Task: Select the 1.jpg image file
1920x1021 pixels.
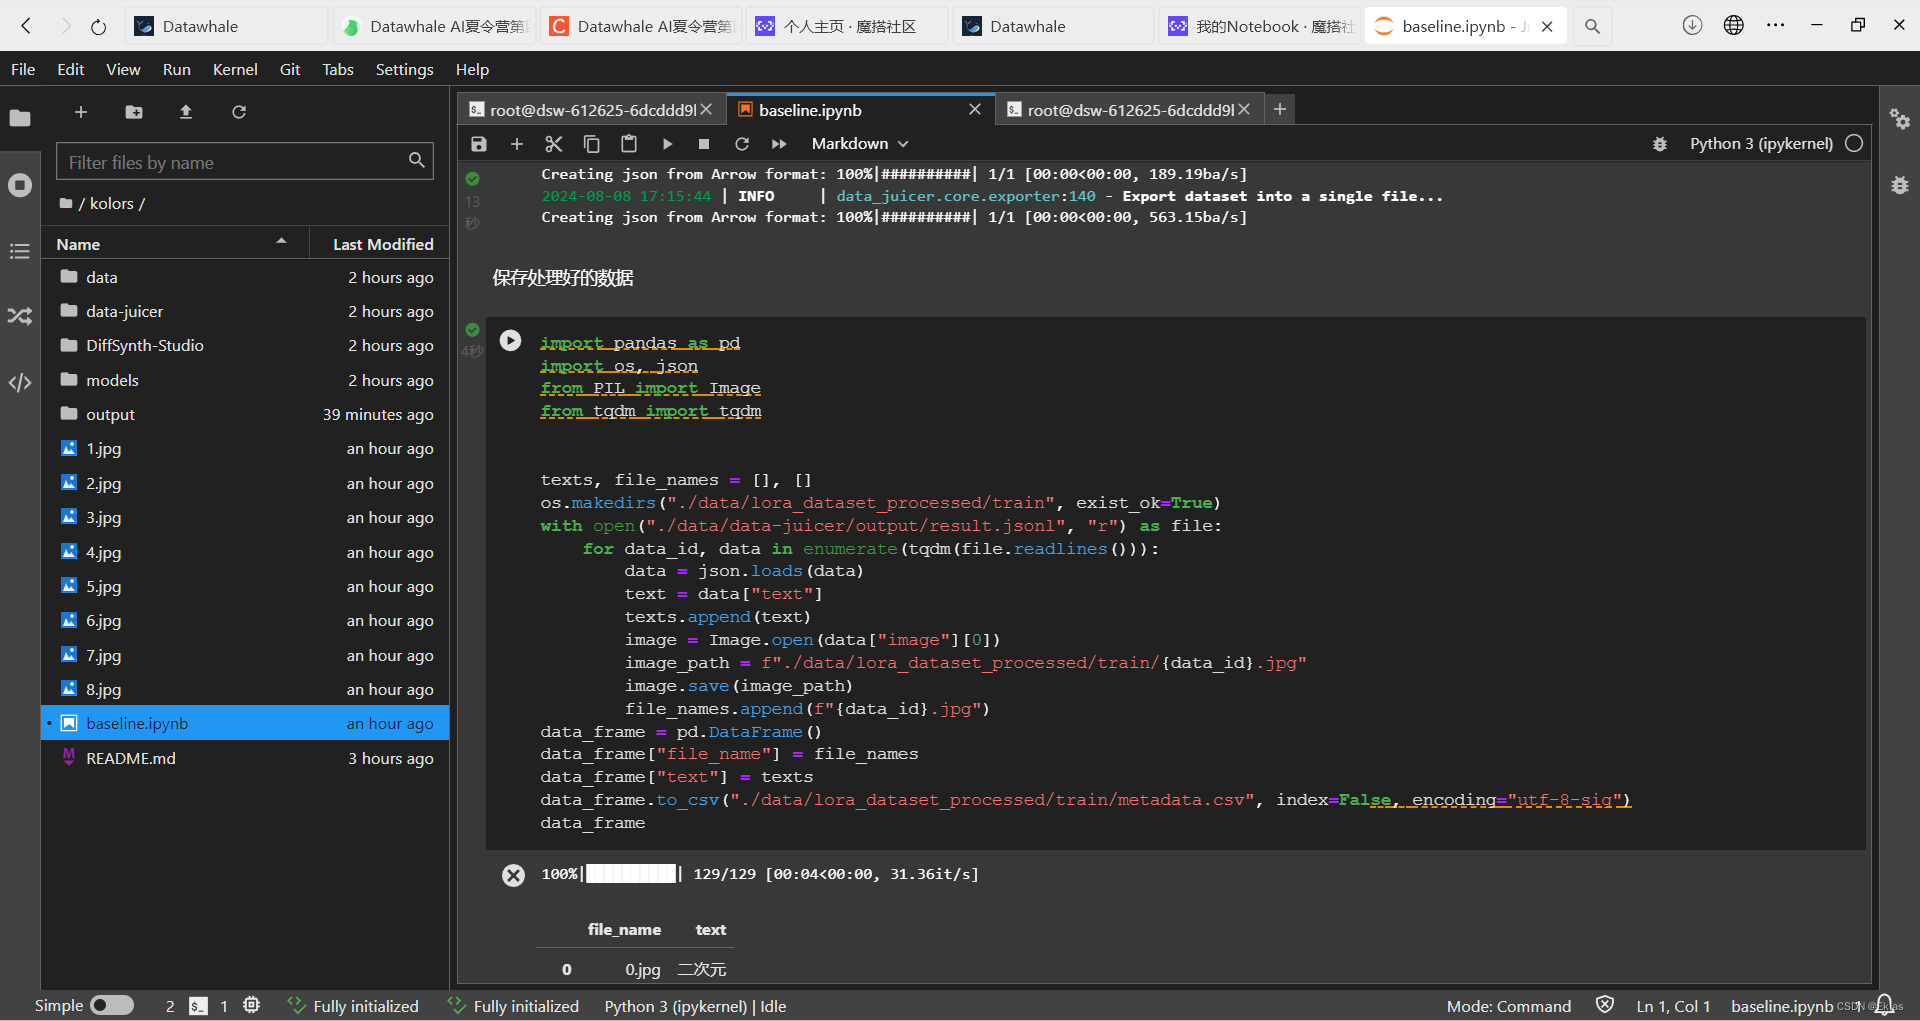Action: click(245, 449)
